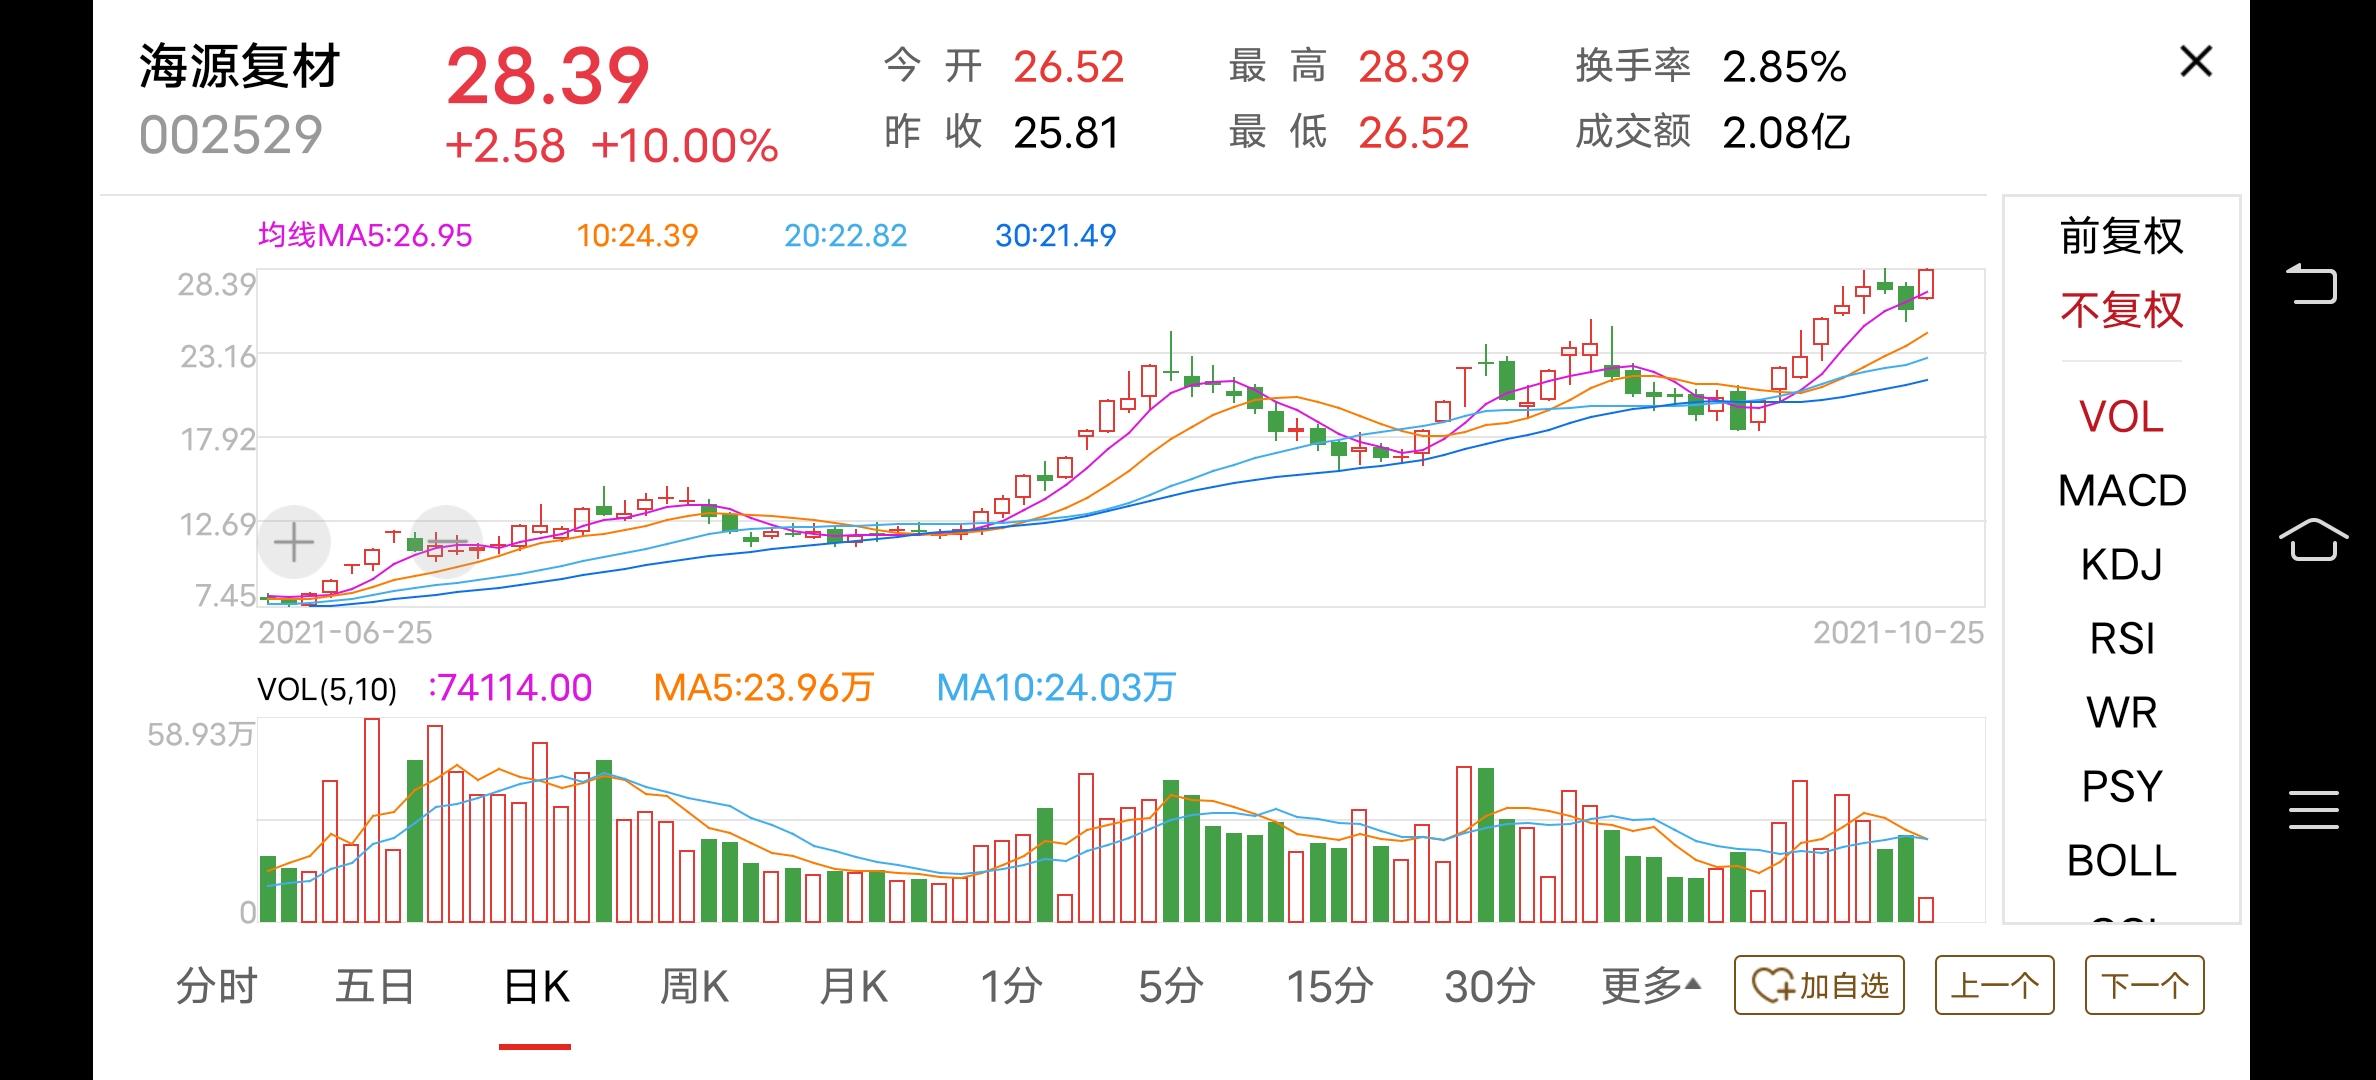Choose the KDJ indicator
The width and height of the screenshot is (2376, 1080).
click(x=2121, y=565)
